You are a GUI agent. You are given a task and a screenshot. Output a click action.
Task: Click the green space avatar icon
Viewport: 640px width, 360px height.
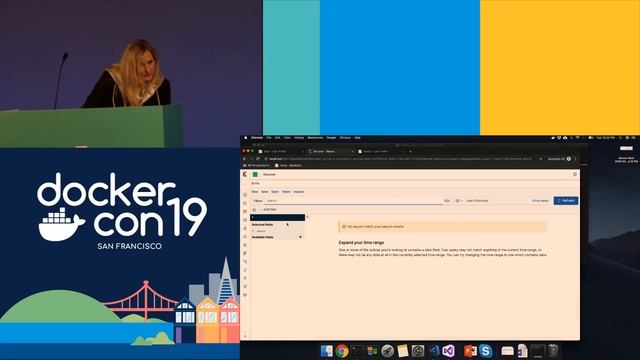click(x=255, y=174)
